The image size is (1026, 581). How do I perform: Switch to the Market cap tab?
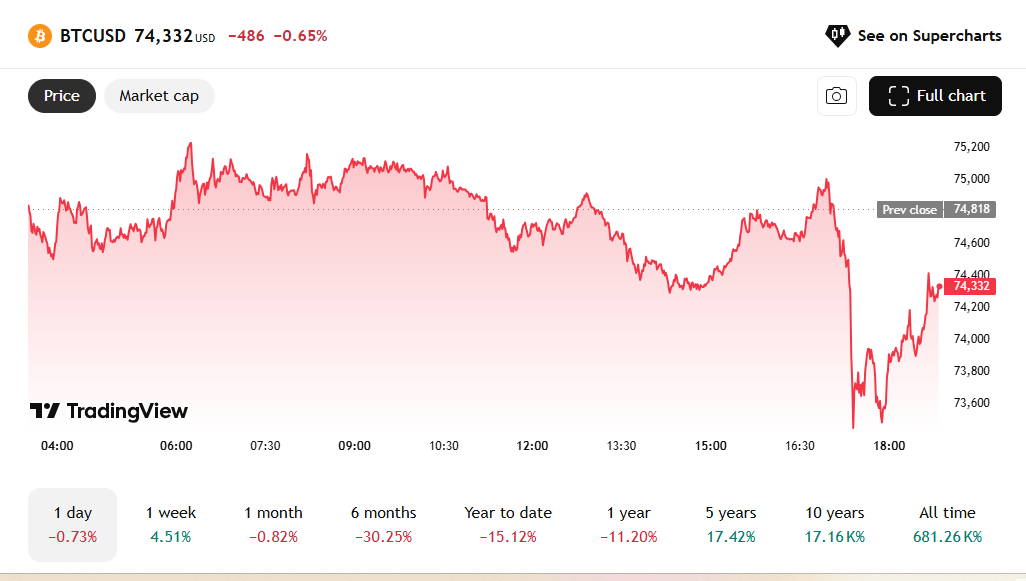coord(159,96)
